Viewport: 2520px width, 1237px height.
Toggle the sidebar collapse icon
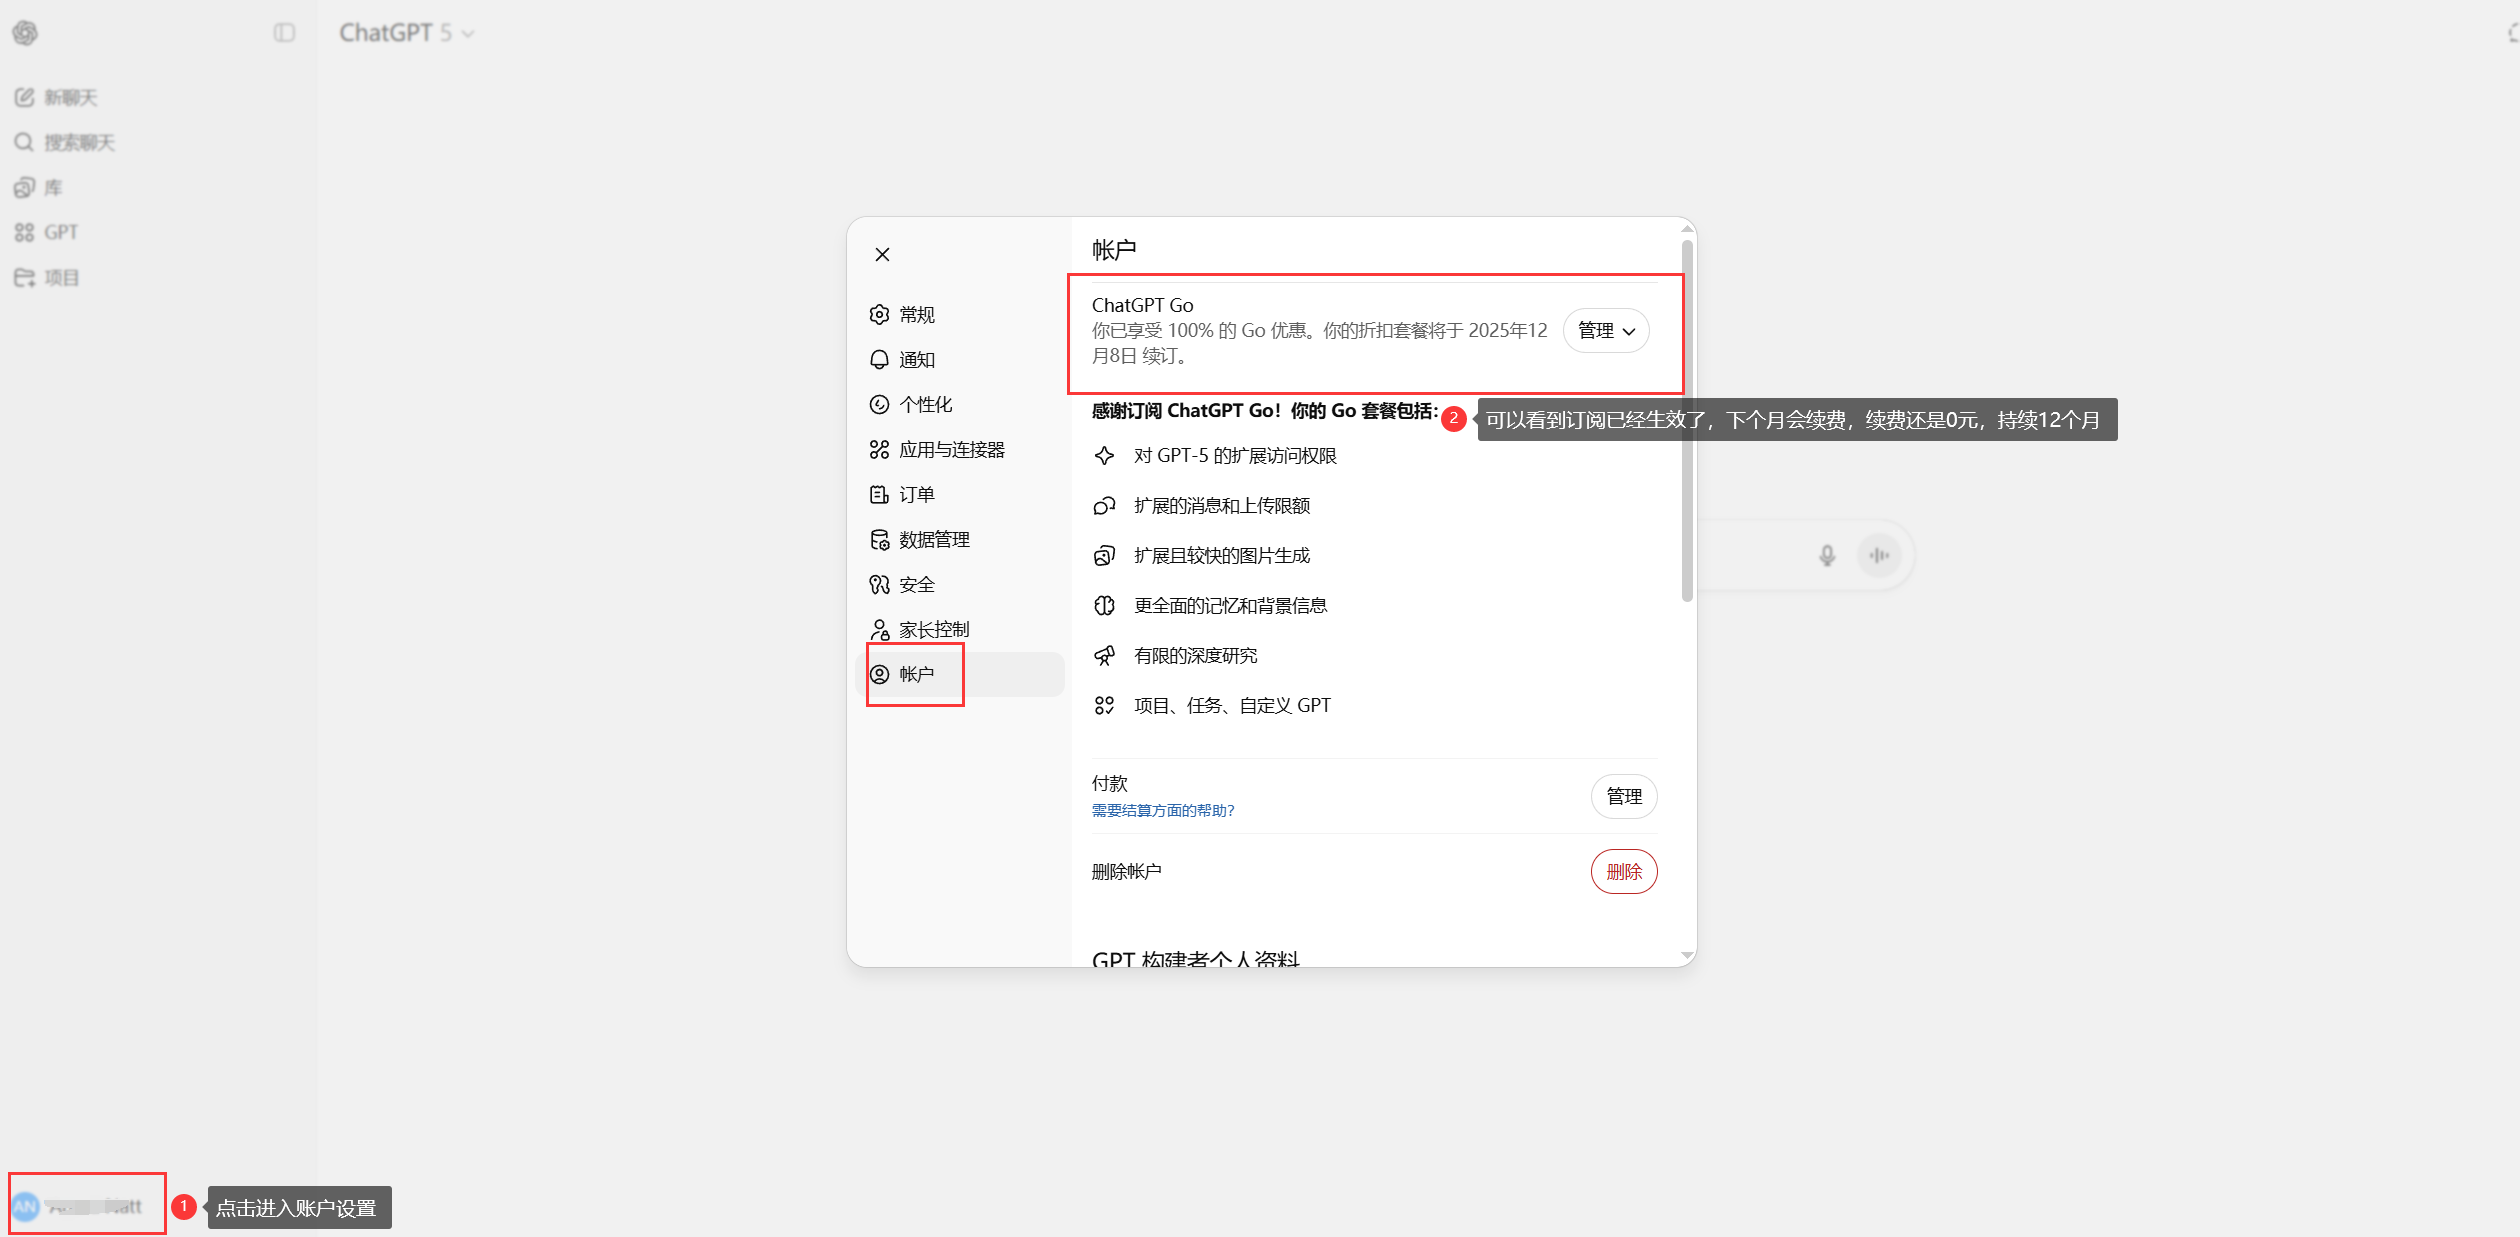284,33
